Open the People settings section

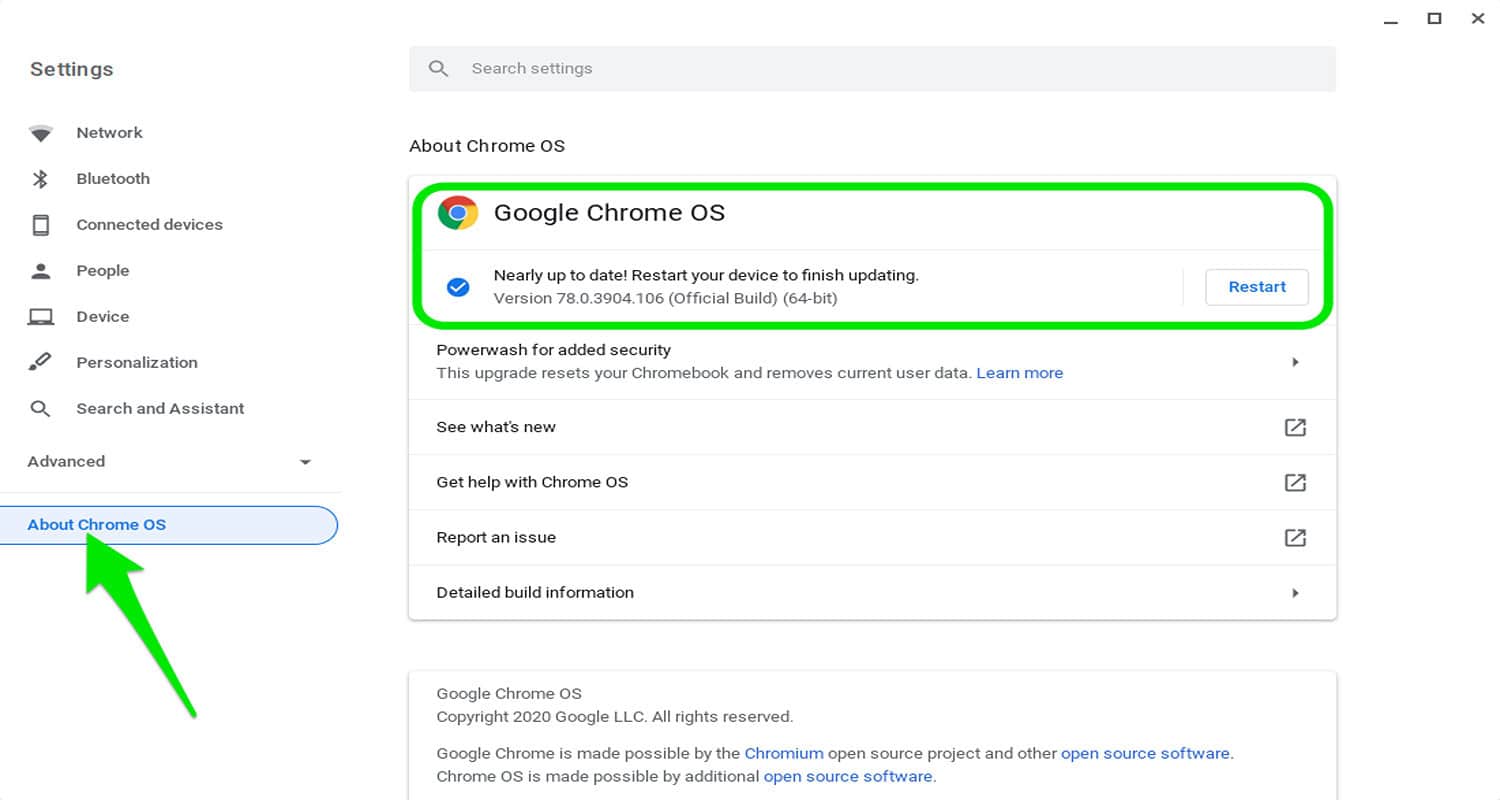pos(103,271)
